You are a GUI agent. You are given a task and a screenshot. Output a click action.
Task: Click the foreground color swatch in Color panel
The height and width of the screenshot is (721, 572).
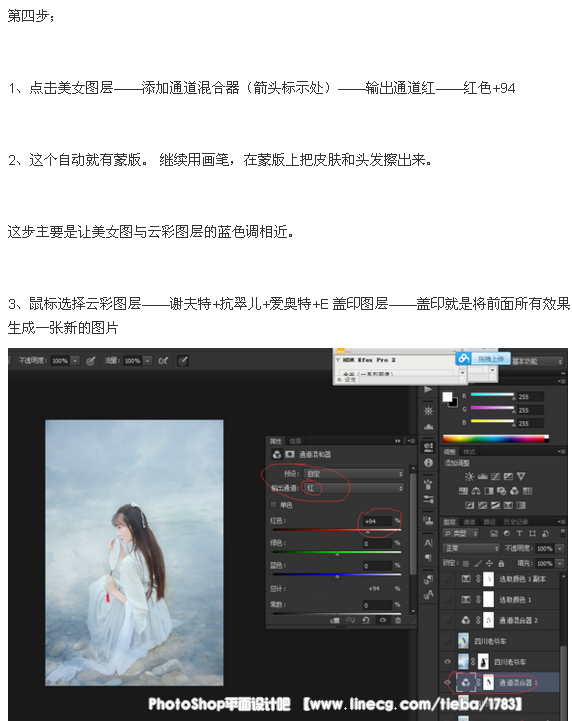coord(447,397)
